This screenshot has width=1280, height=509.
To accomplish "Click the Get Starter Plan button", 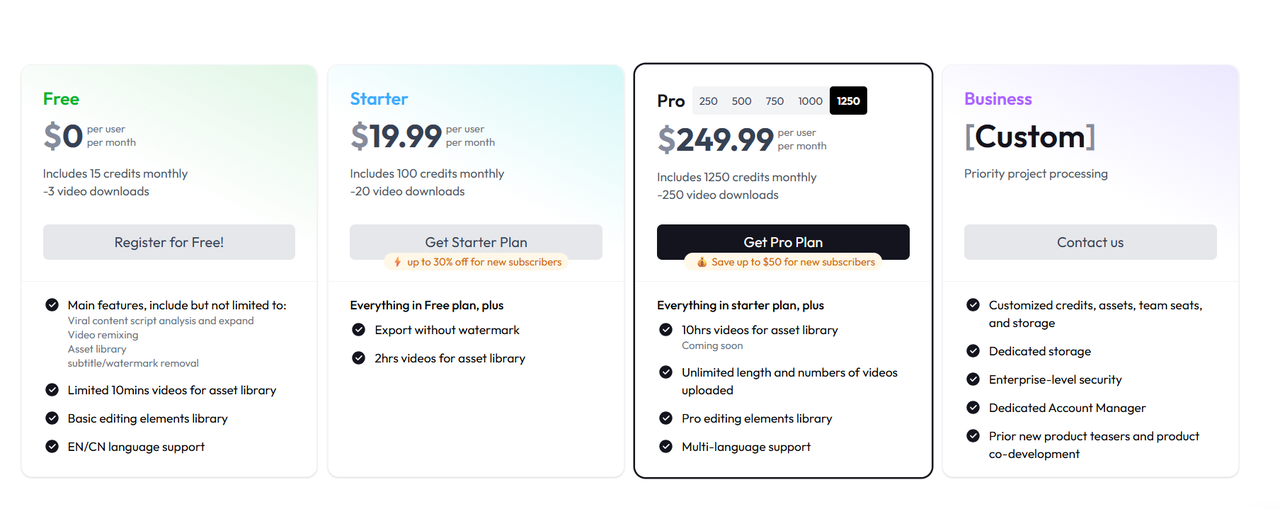I will point(476,242).
